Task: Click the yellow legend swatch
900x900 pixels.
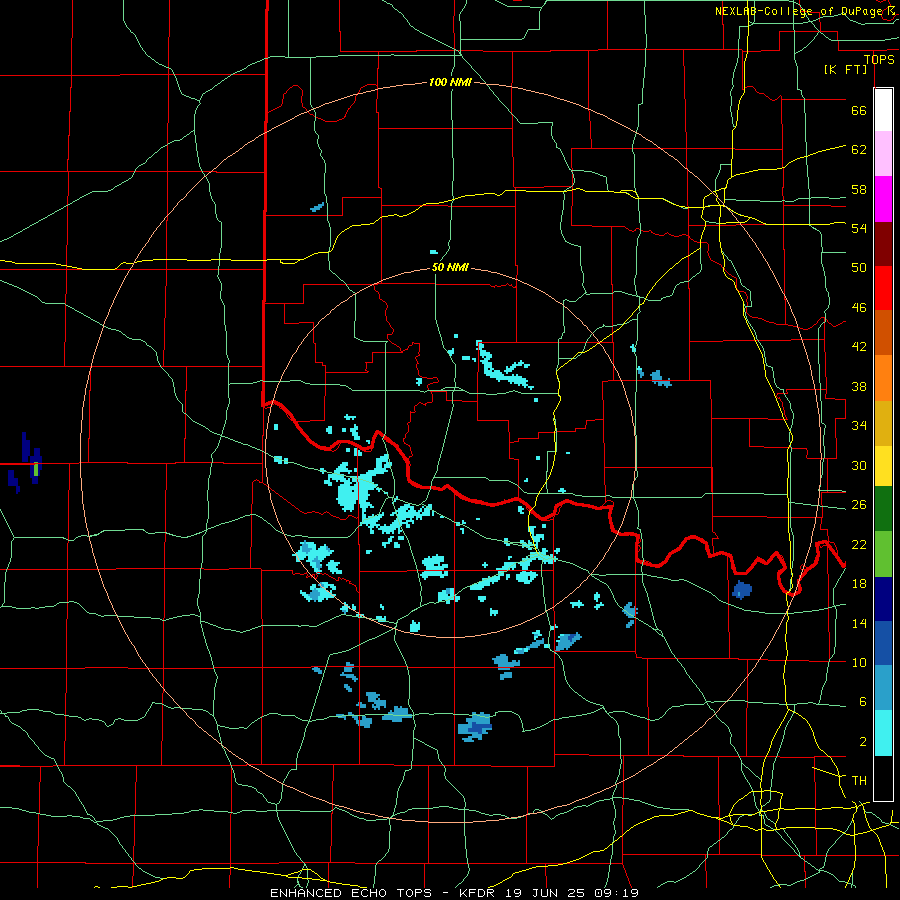Action: [x=883, y=466]
